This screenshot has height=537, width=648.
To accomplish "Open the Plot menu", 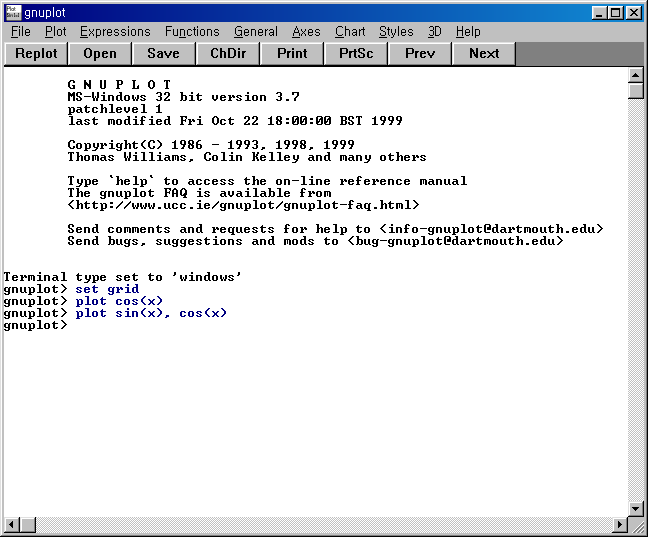I will pyautogui.click(x=56, y=32).
